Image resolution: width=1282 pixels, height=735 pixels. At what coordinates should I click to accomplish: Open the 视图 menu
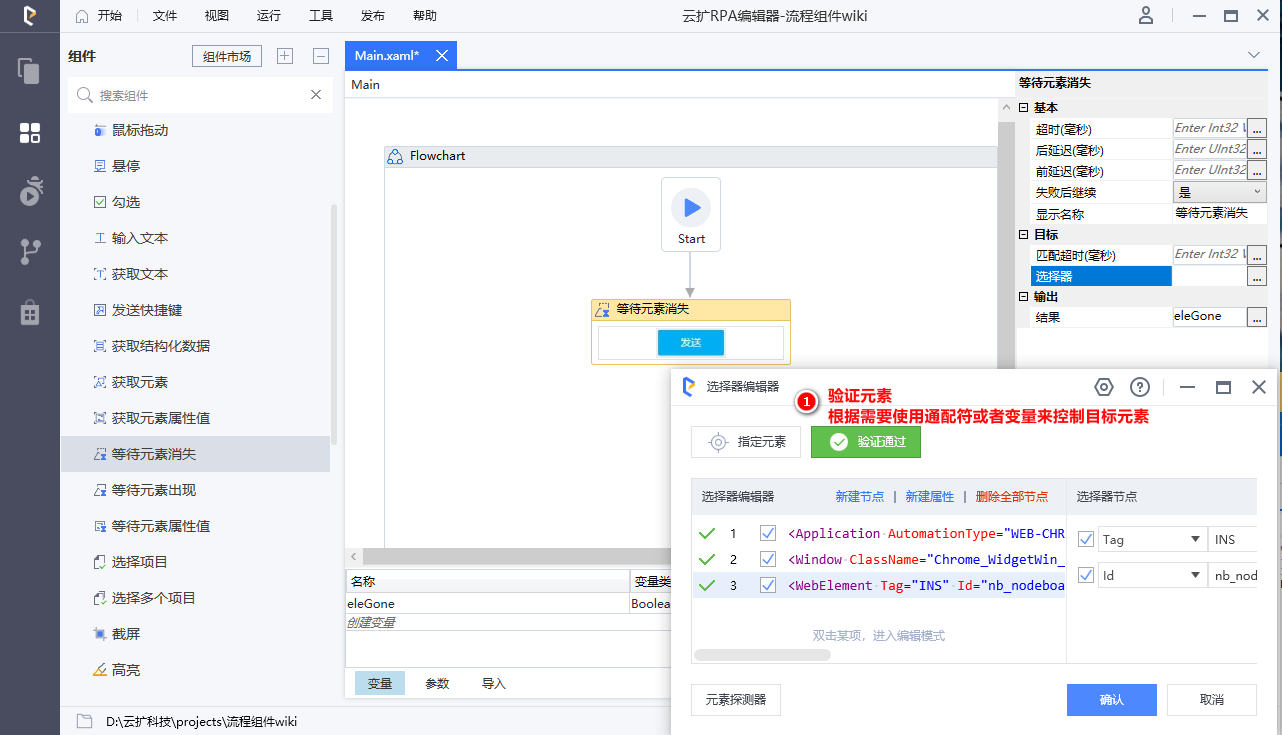coord(216,16)
